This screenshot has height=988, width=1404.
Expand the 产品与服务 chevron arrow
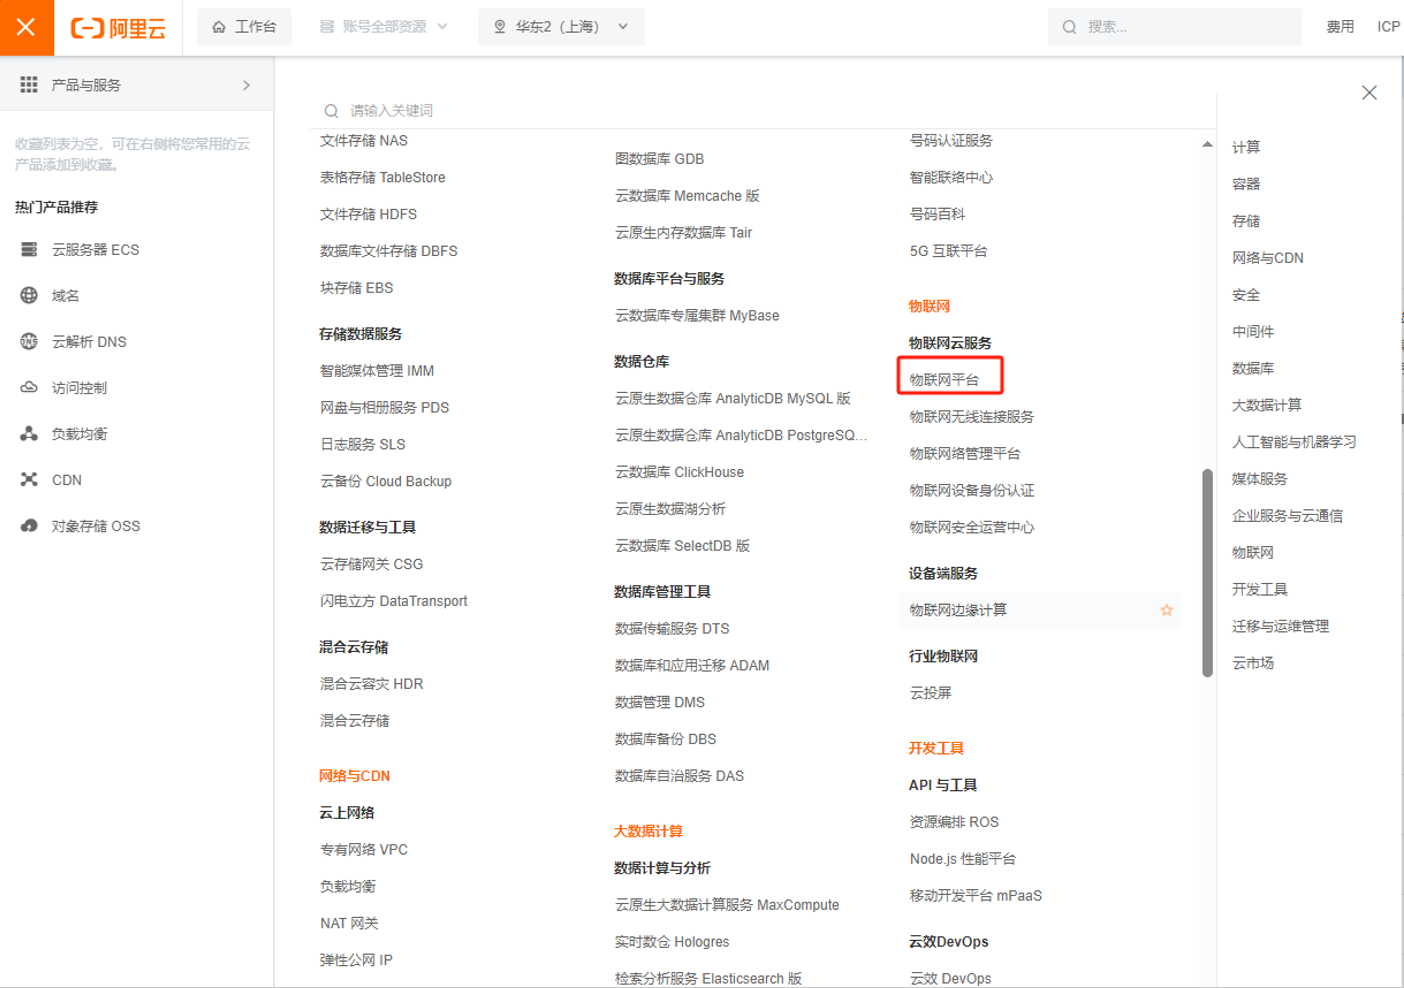(x=246, y=85)
